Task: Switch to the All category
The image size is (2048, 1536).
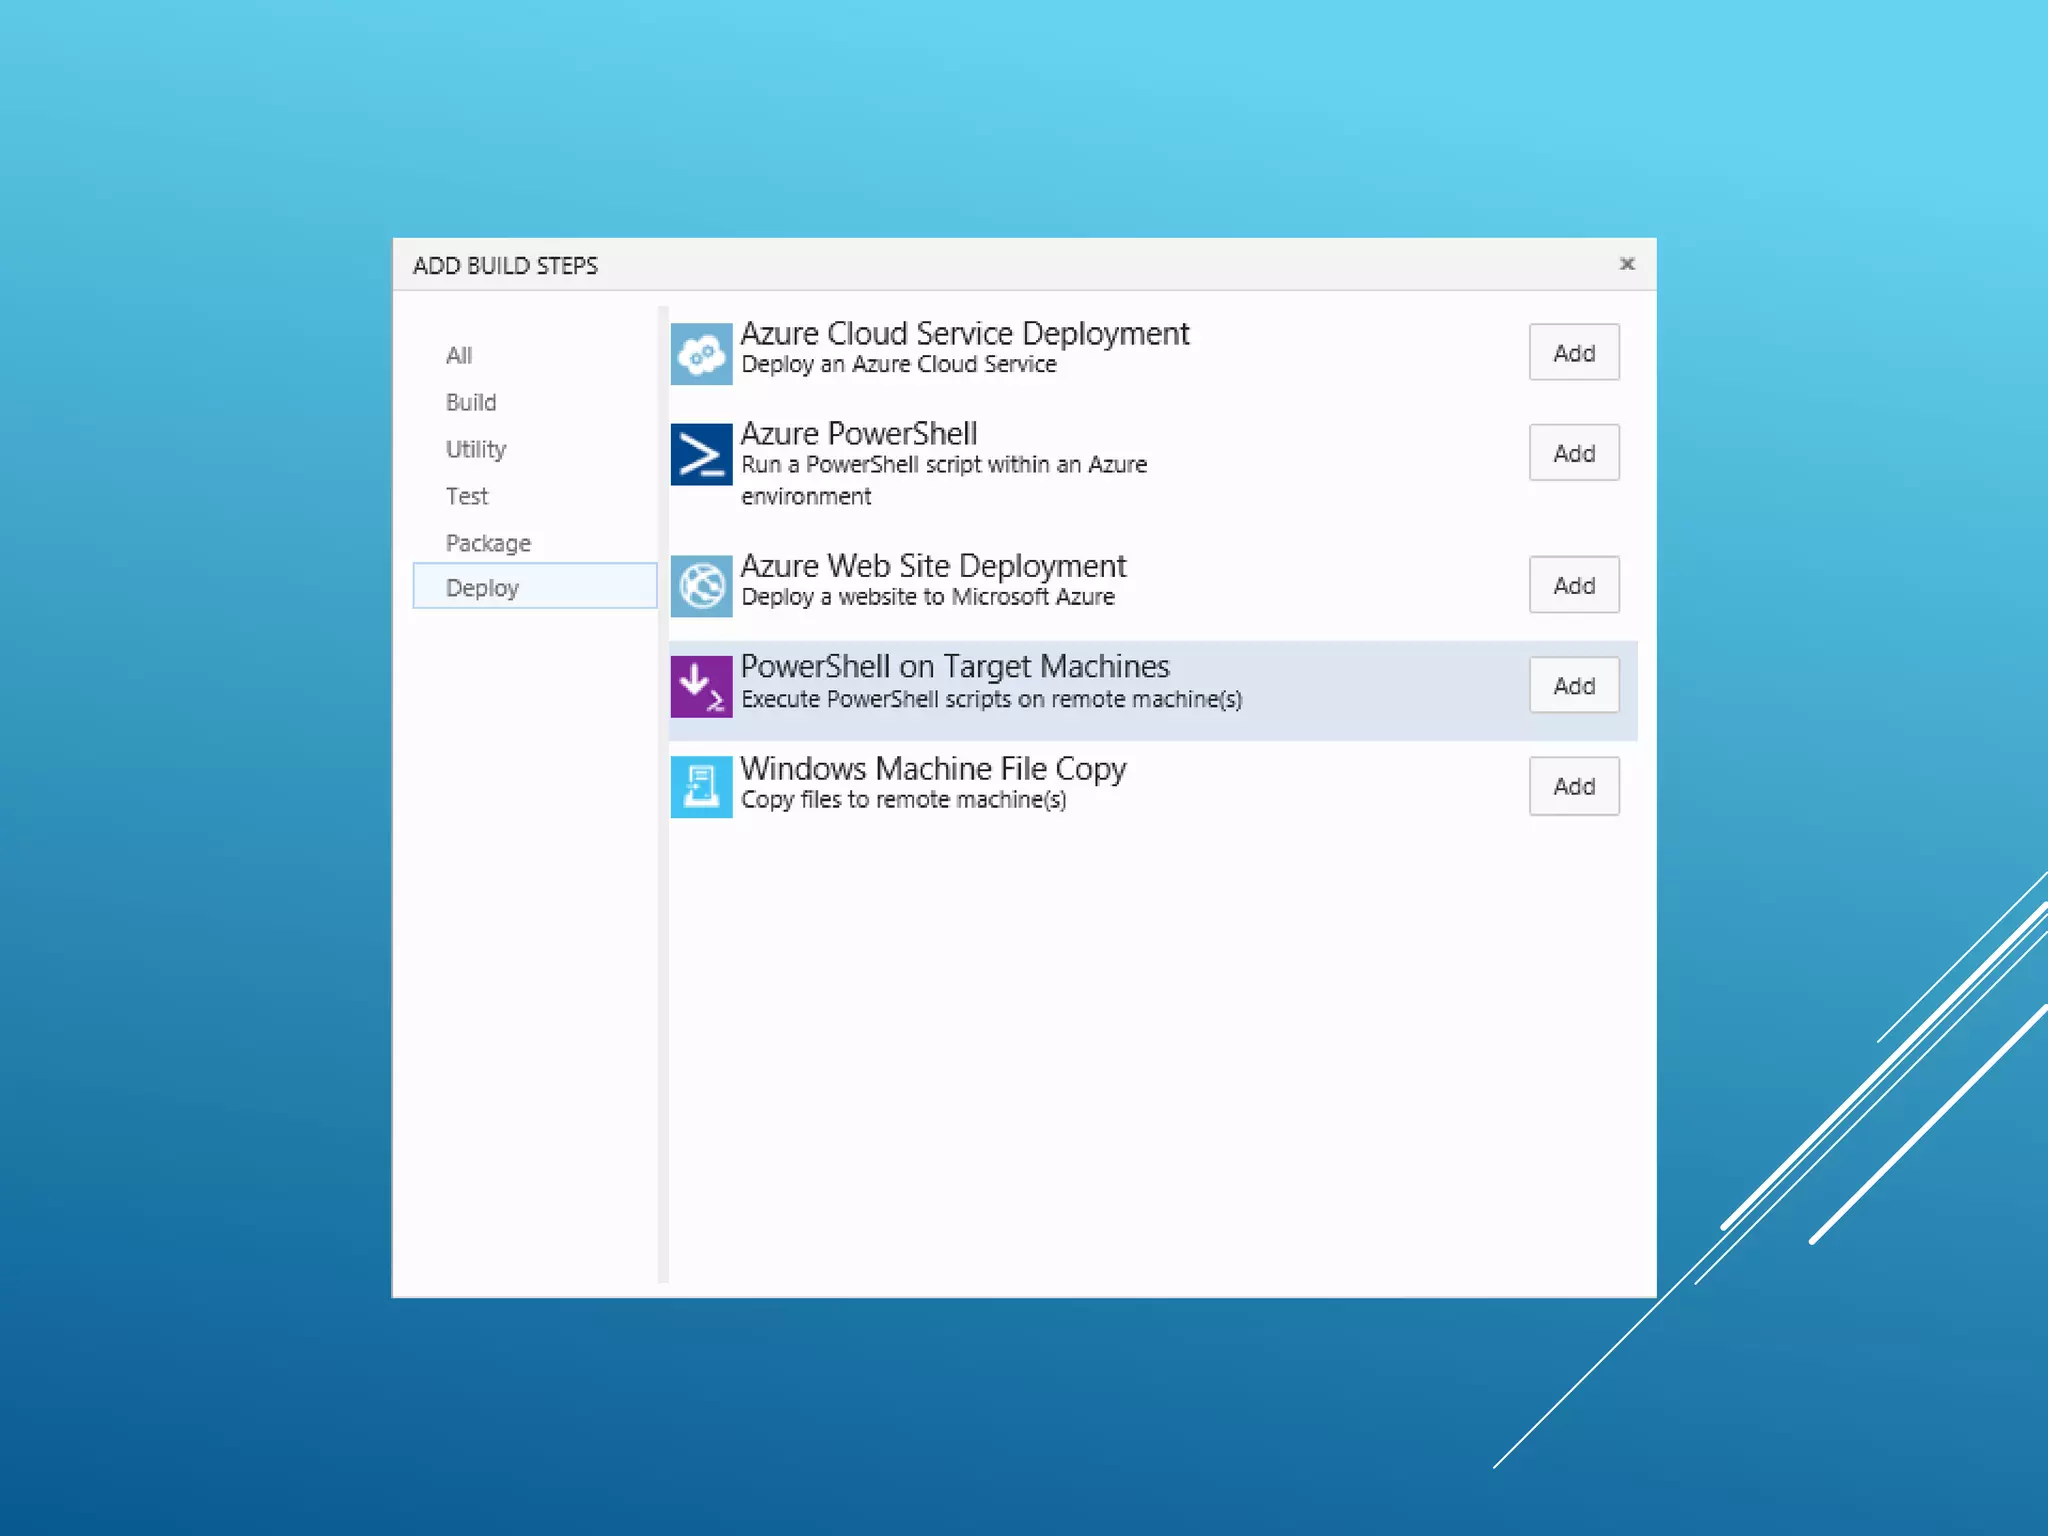Action: [x=459, y=355]
